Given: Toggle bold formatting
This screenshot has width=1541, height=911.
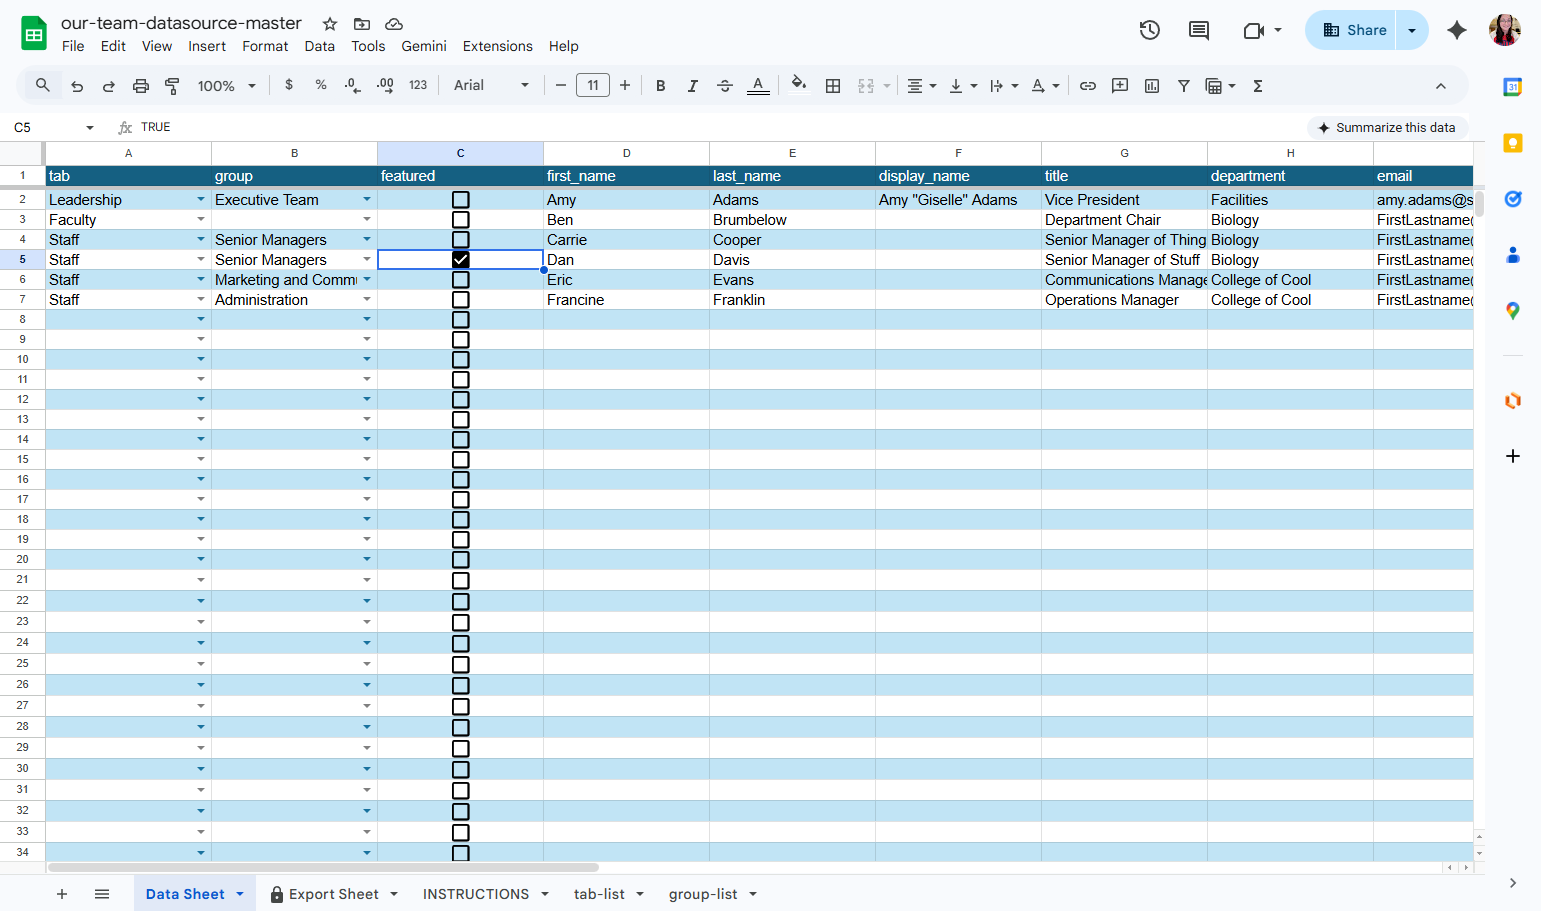Looking at the screenshot, I should click(660, 86).
